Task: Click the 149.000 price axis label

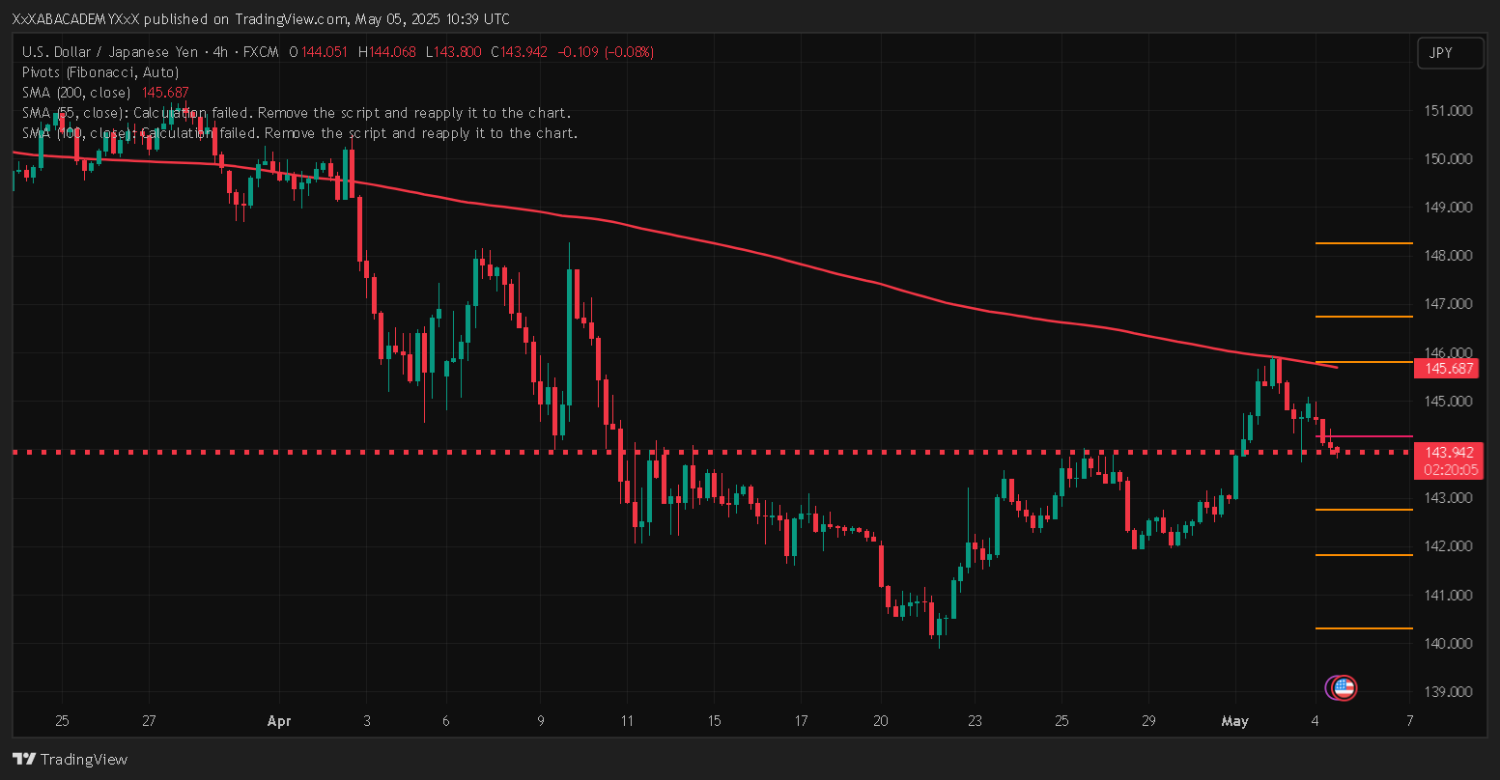Action: 1448,207
